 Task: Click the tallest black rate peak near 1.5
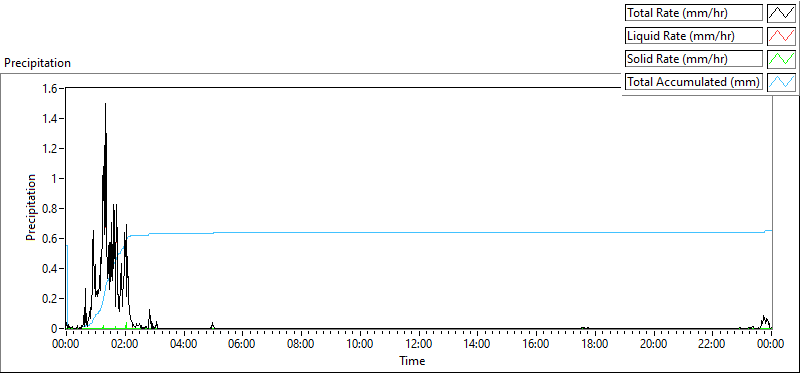(x=105, y=105)
